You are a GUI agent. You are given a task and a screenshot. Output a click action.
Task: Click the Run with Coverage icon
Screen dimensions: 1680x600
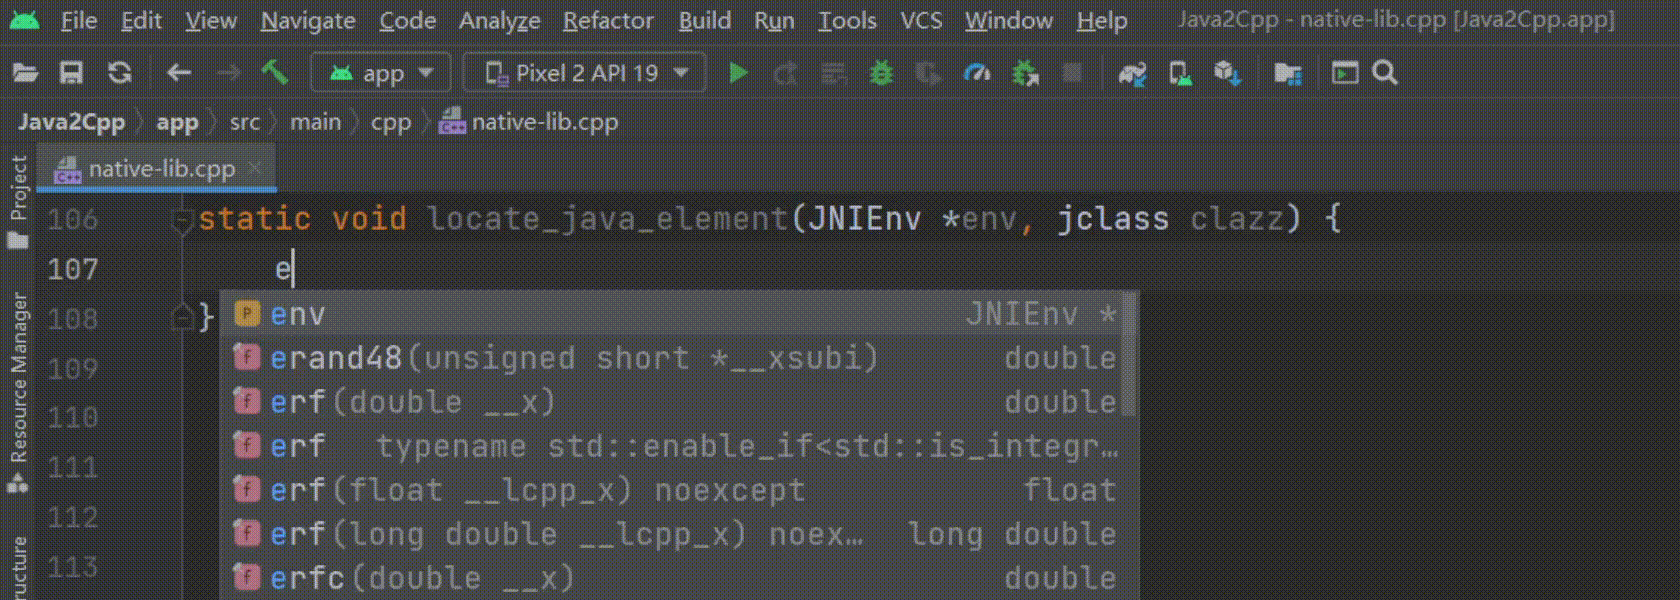[928, 73]
